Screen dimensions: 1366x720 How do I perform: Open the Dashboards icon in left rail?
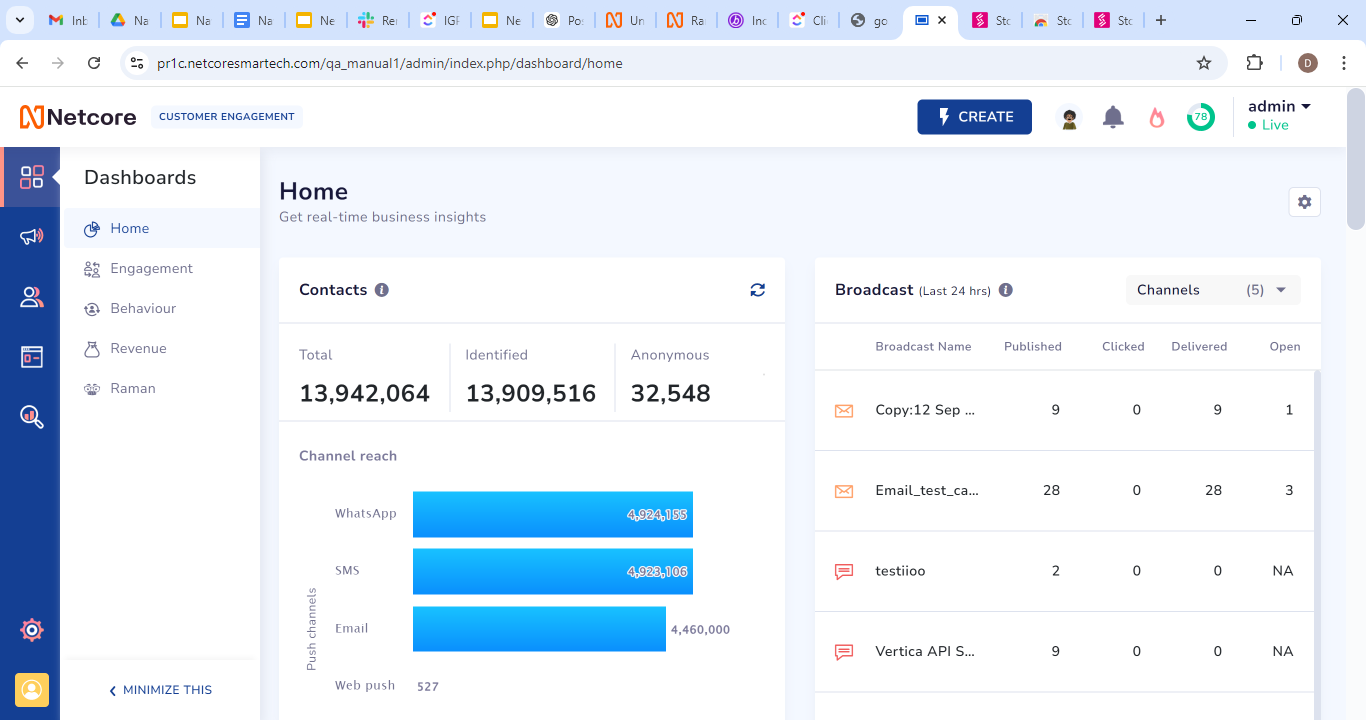coord(32,177)
